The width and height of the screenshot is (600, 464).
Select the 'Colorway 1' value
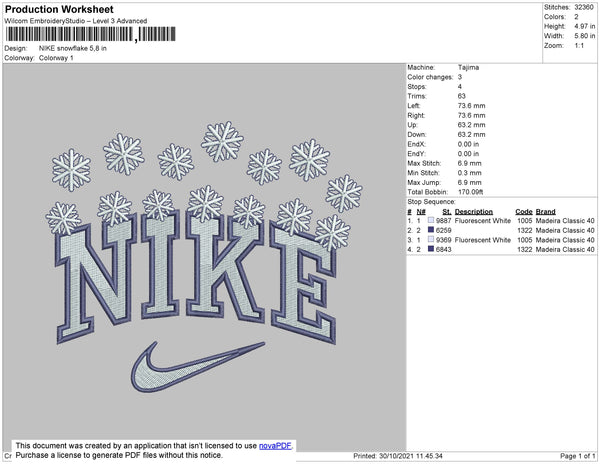(x=56, y=58)
